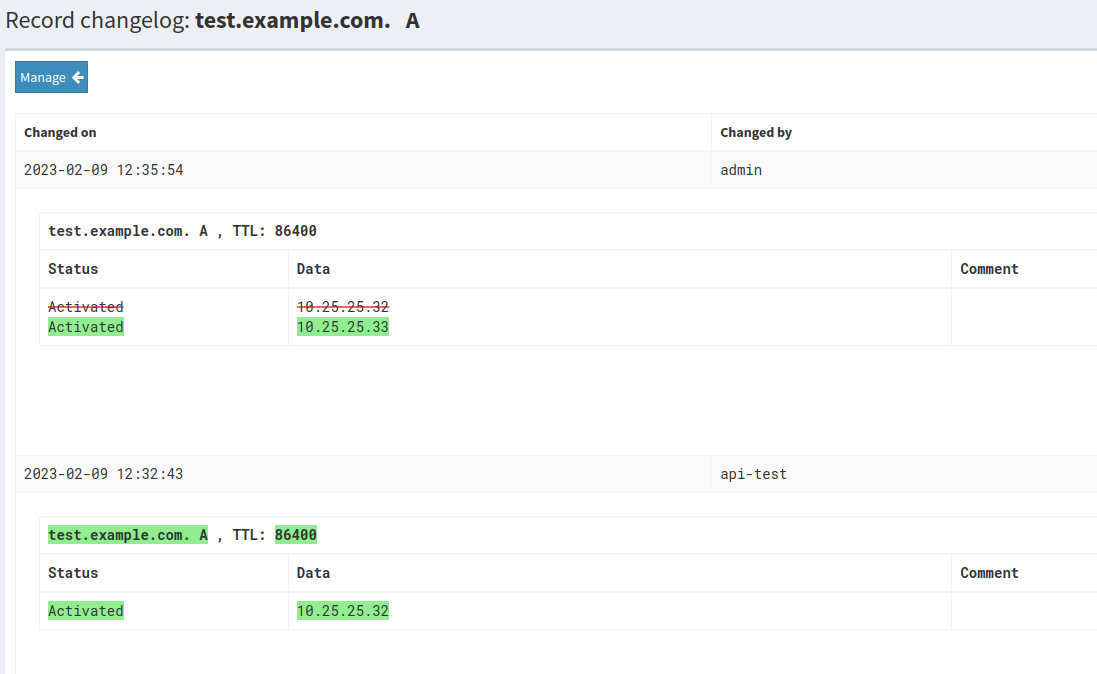Click green IP 10.25.25.32 in api-test entry
Viewport: 1097px width, 674px height.
pos(343,610)
